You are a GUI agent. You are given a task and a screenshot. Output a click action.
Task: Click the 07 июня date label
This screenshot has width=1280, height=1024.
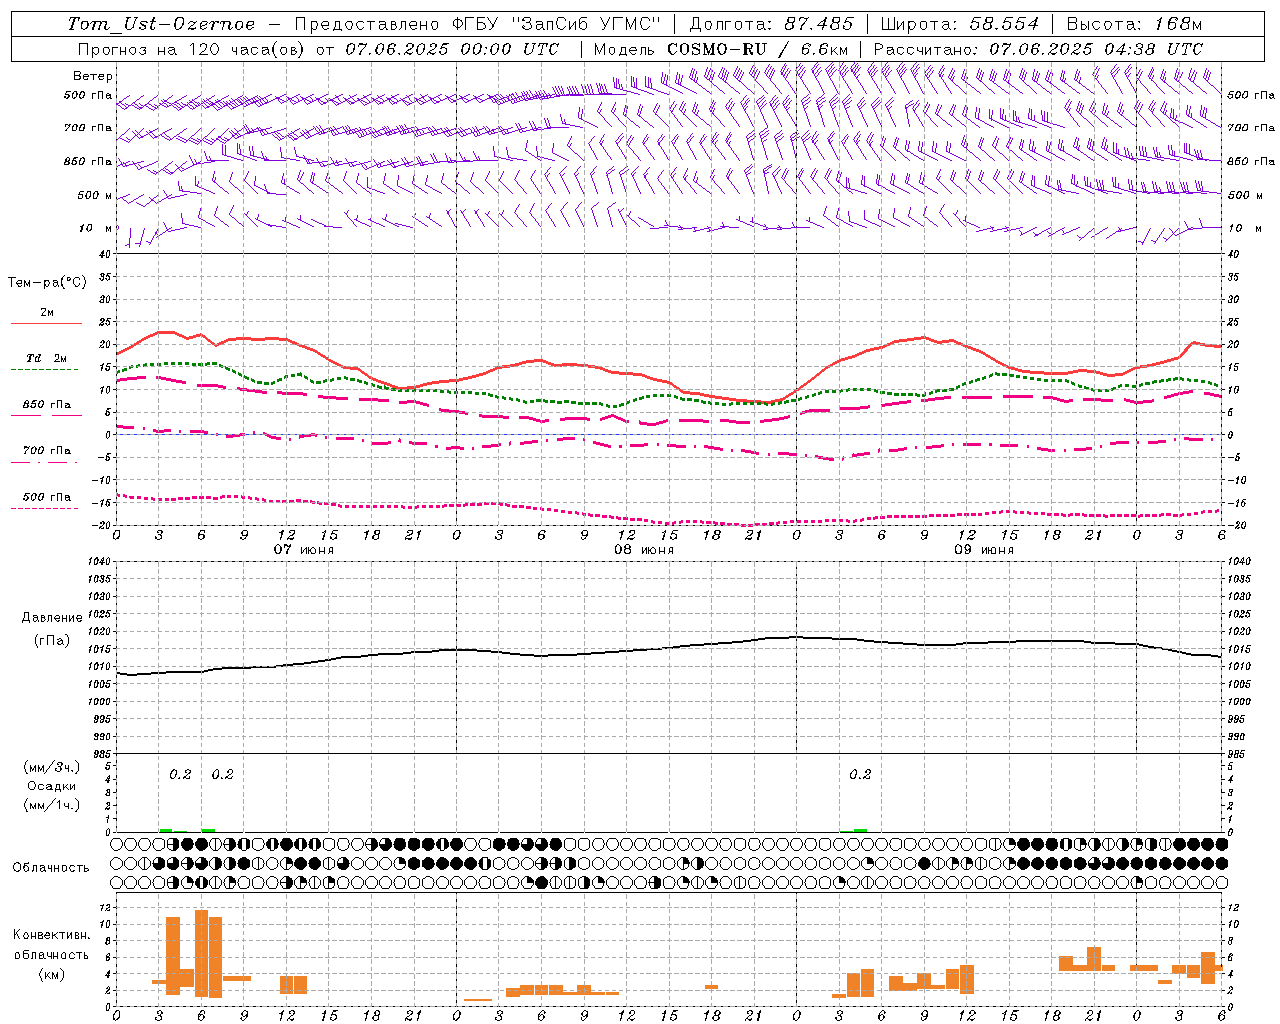click(x=305, y=550)
